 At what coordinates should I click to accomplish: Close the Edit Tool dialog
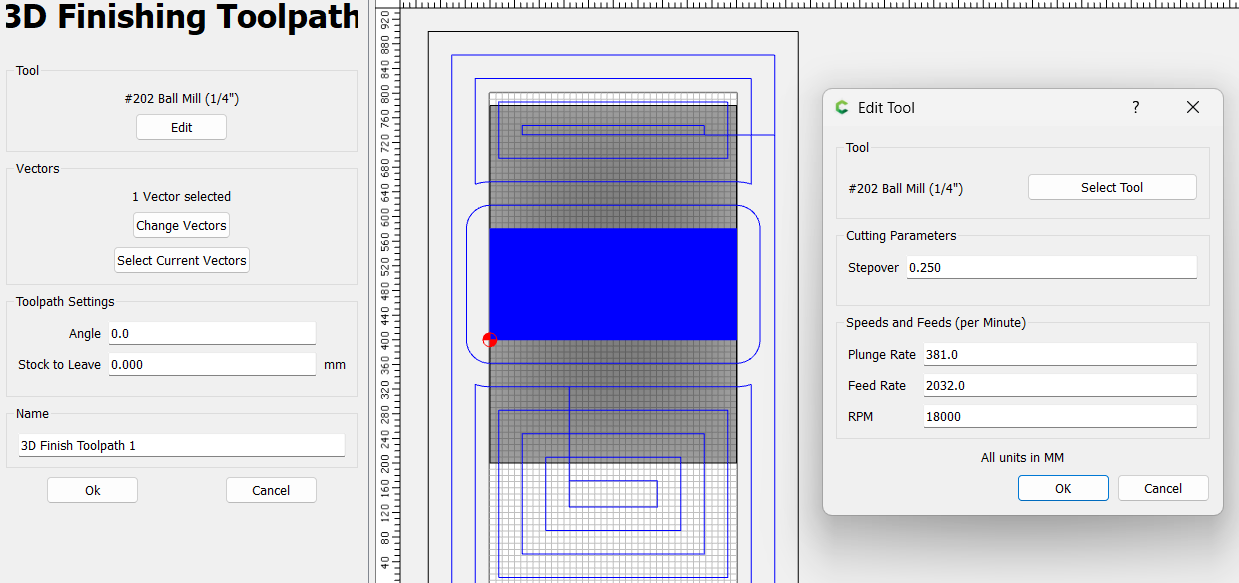tap(1192, 107)
